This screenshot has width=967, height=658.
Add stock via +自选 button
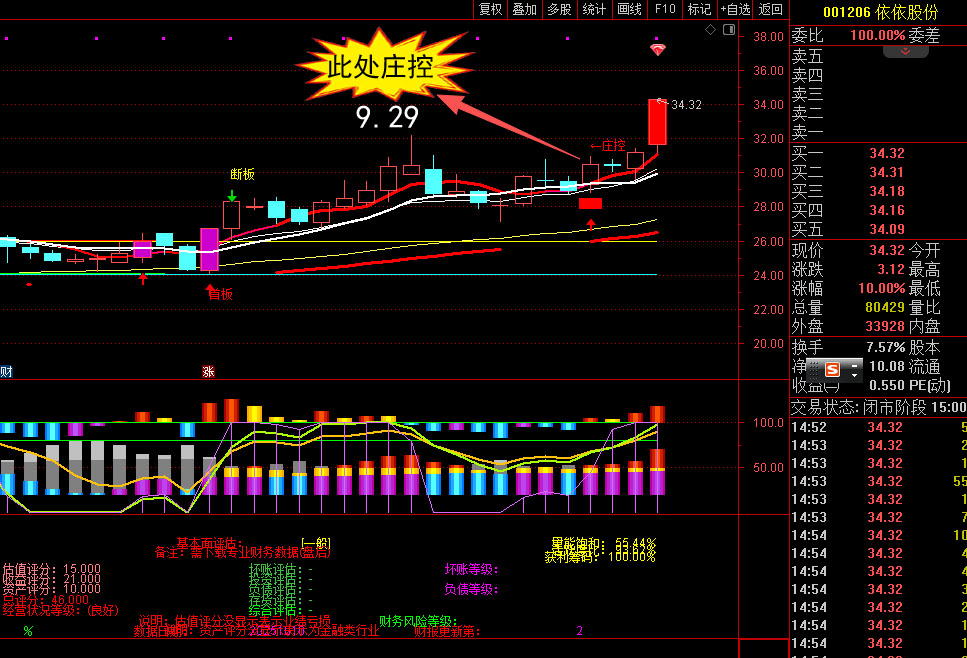point(735,9)
